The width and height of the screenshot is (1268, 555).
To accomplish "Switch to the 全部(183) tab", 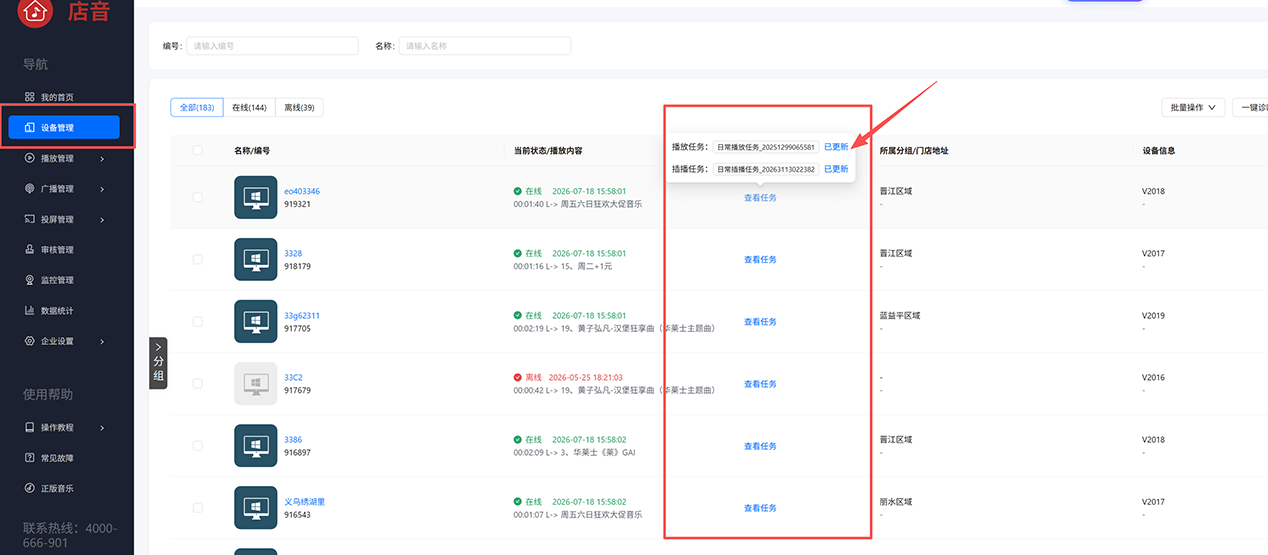I will click(197, 107).
